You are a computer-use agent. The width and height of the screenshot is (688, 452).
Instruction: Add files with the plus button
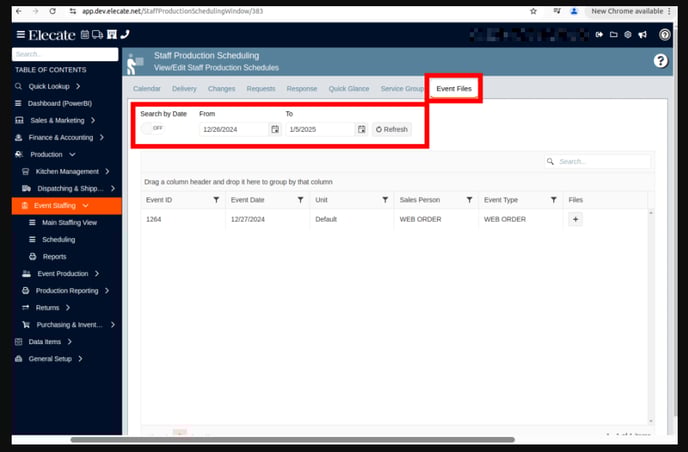tap(575, 219)
